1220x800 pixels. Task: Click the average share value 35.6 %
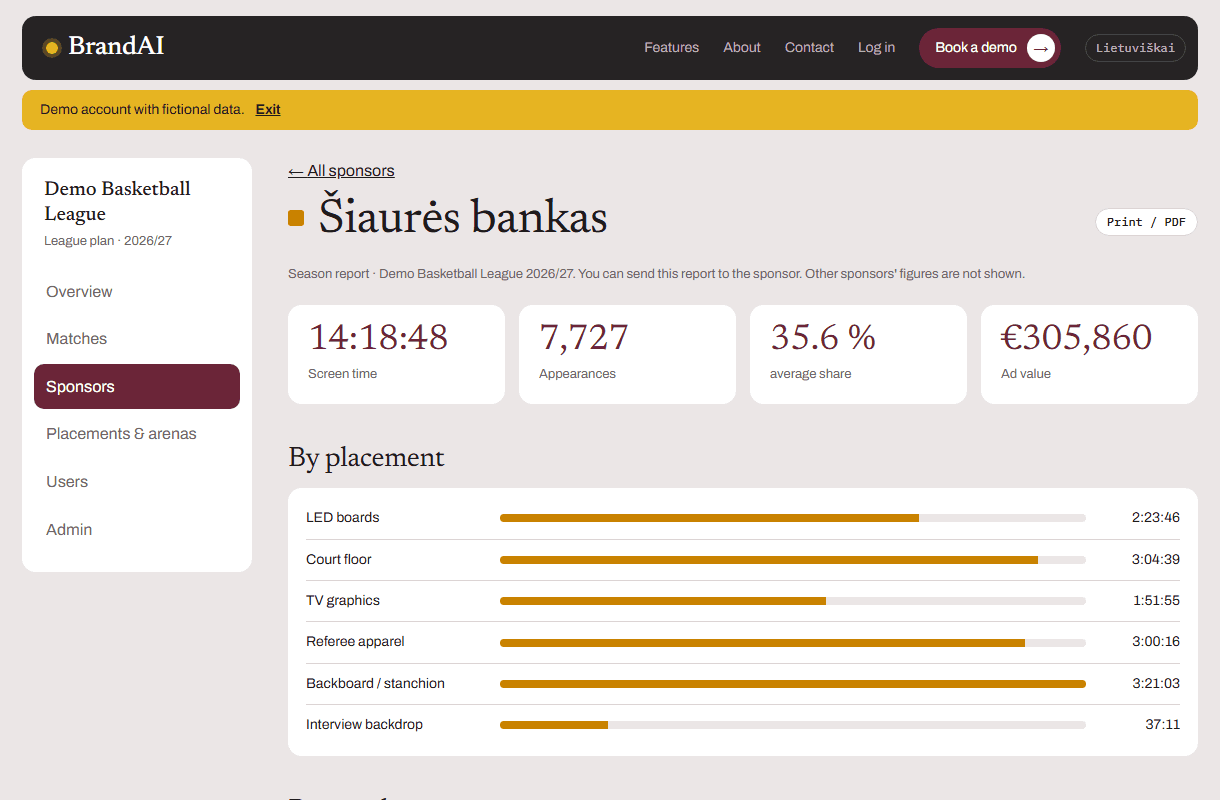pyautogui.click(x=823, y=337)
